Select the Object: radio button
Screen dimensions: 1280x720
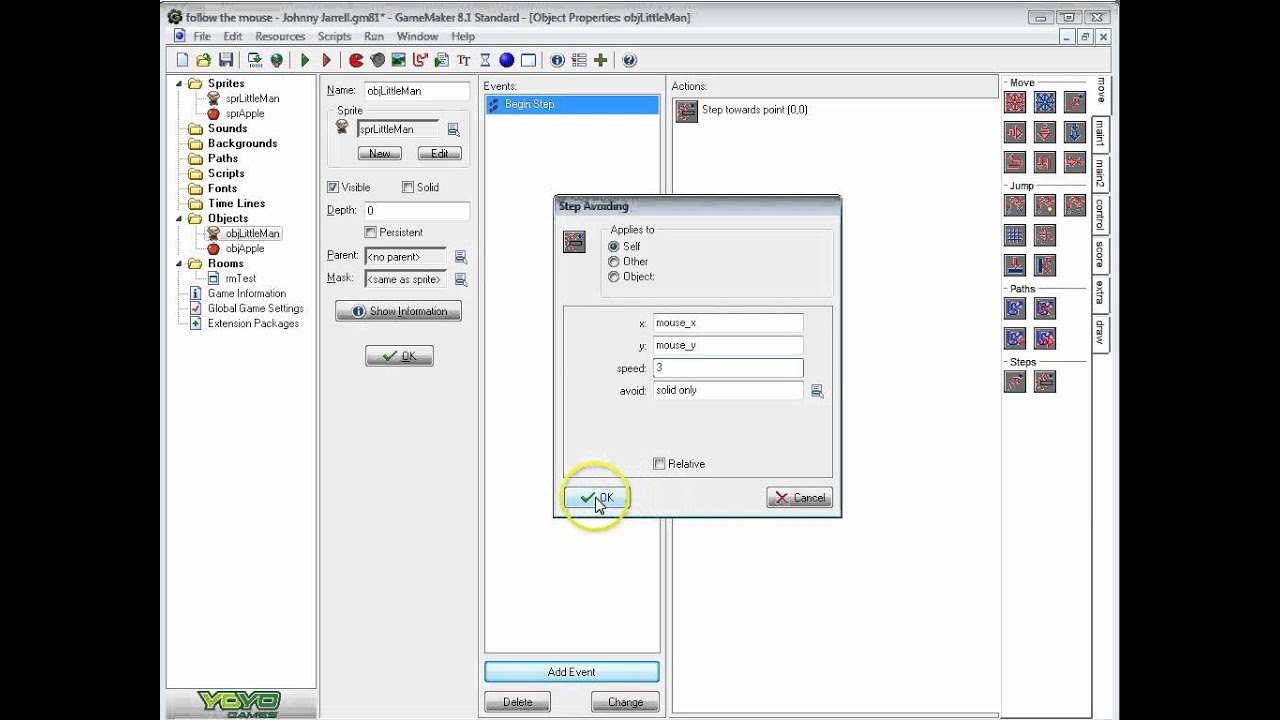pos(614,277)
